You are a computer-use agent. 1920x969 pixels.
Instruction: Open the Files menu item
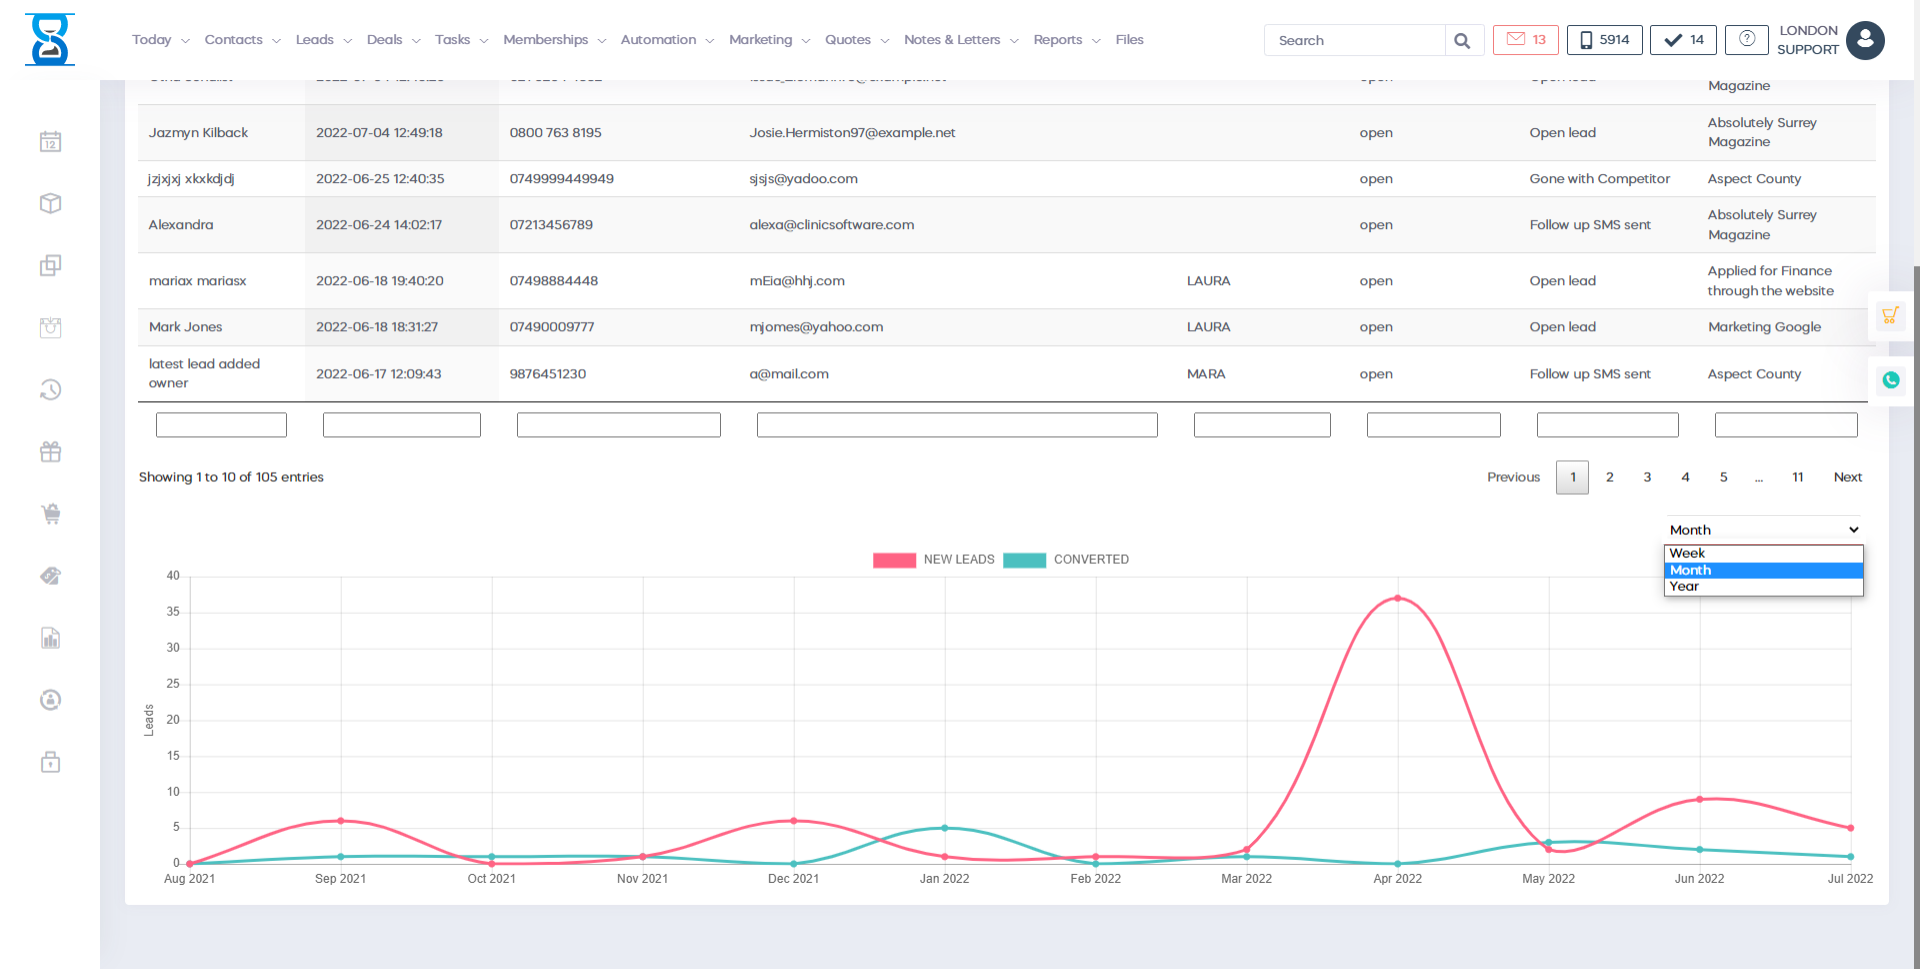coord(1129,40)
